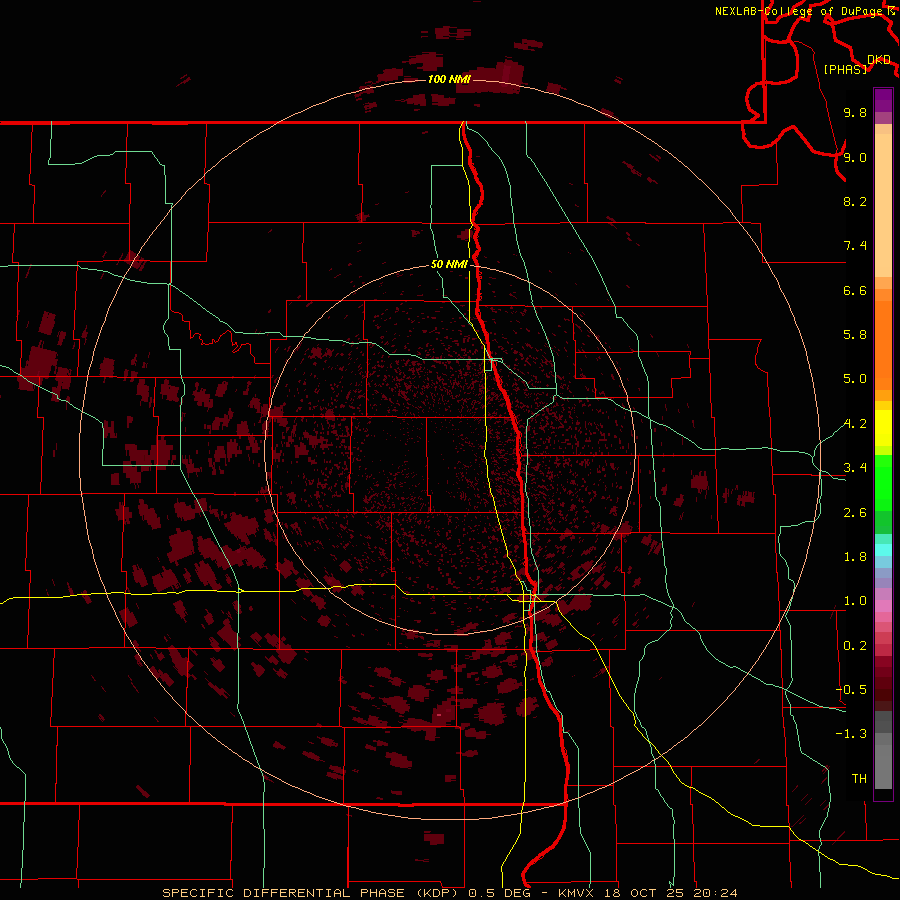Click the 50 NMI range ring label
This screenshot has height=900, width=900.
point(449,265)
